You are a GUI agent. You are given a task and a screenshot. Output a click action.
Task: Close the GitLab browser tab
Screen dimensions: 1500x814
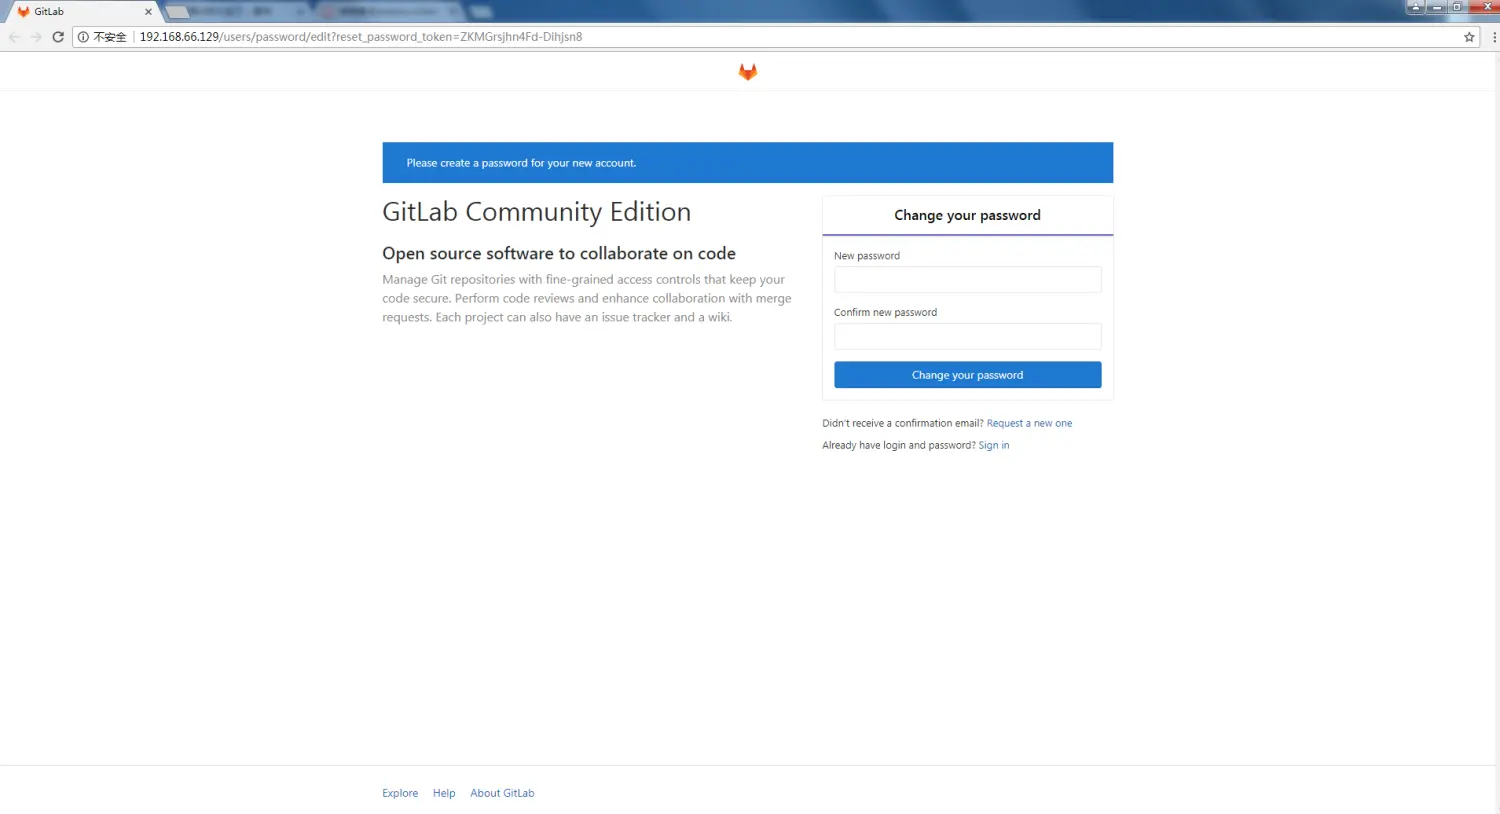click(148, 12)
